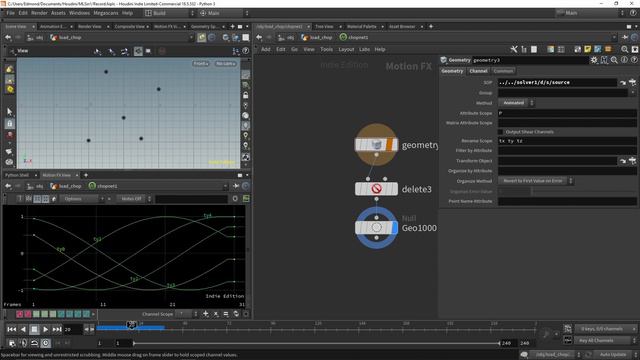Click the gear icon in Geometry parameter header
Image resolution: width=640 pixels, height=360 pixels.
coord(594,60)
